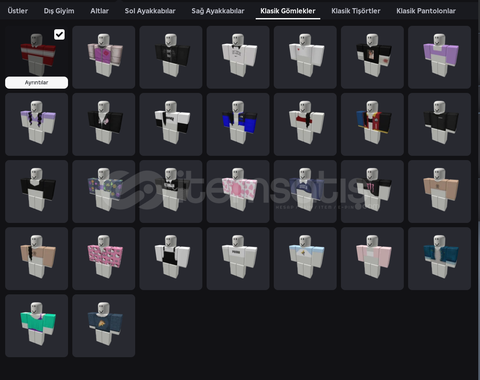Screen dimensions: 480x380
Task: Select the tan beige crop top shirt
Action: (439, 191)
